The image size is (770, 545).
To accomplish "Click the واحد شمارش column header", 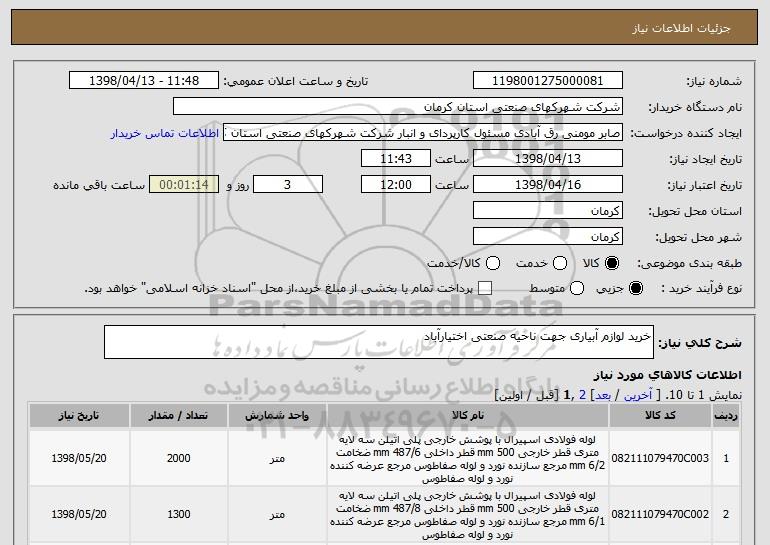I will coord(277,415).
